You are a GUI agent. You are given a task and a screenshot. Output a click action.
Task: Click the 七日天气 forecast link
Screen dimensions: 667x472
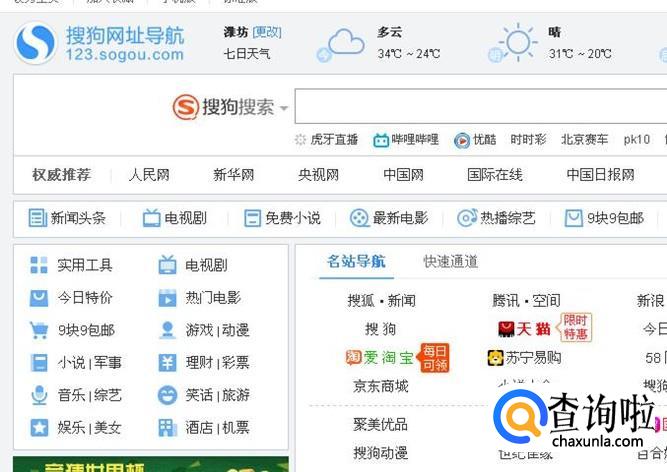coord(246,53)
